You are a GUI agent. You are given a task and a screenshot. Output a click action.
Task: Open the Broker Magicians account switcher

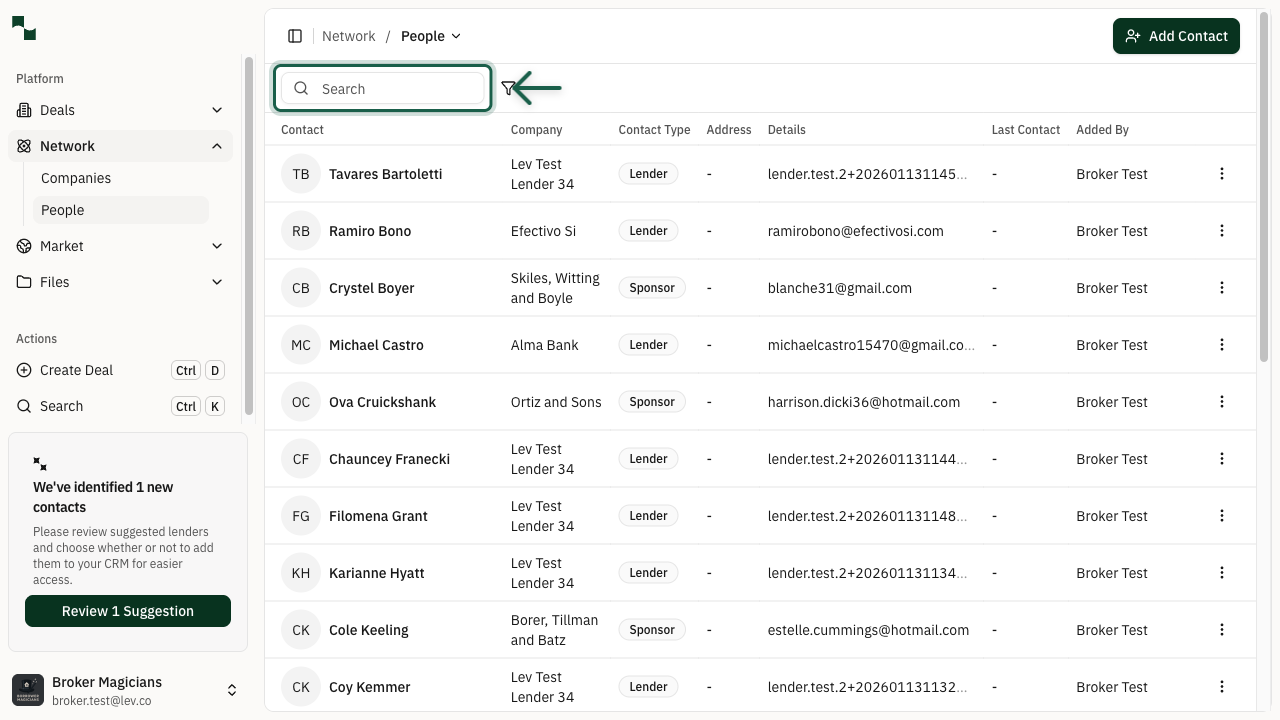(232, 689)
